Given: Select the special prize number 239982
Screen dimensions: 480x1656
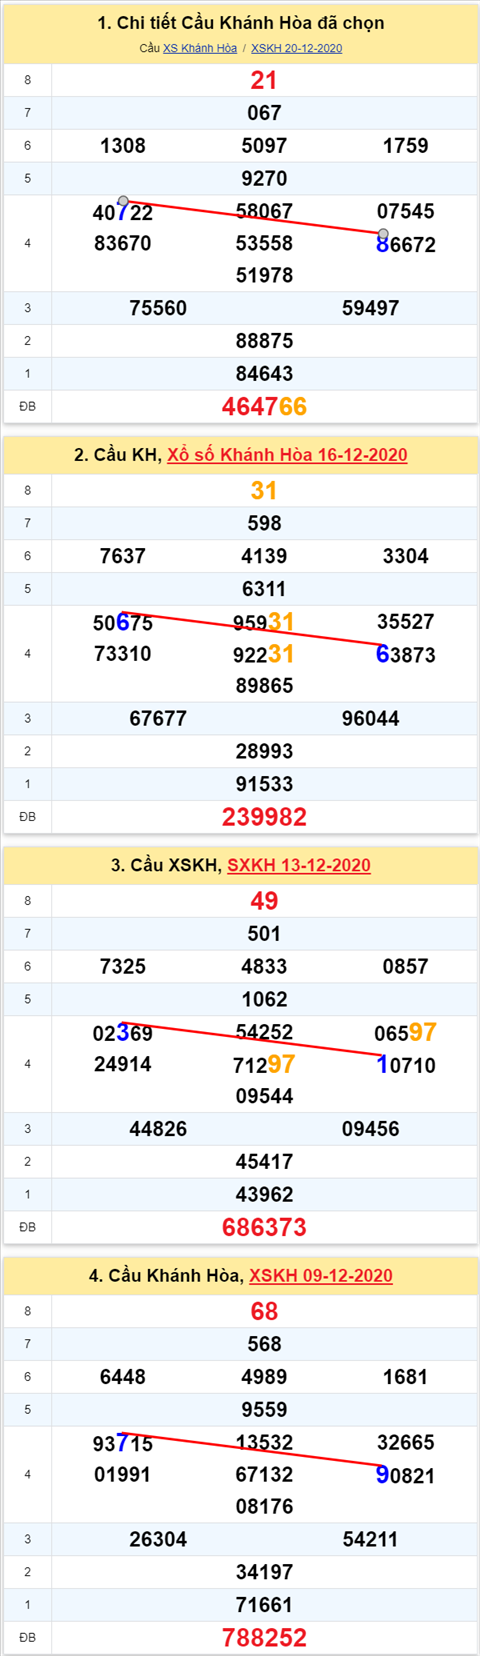Looking at the screenshot, I should 264,817.
